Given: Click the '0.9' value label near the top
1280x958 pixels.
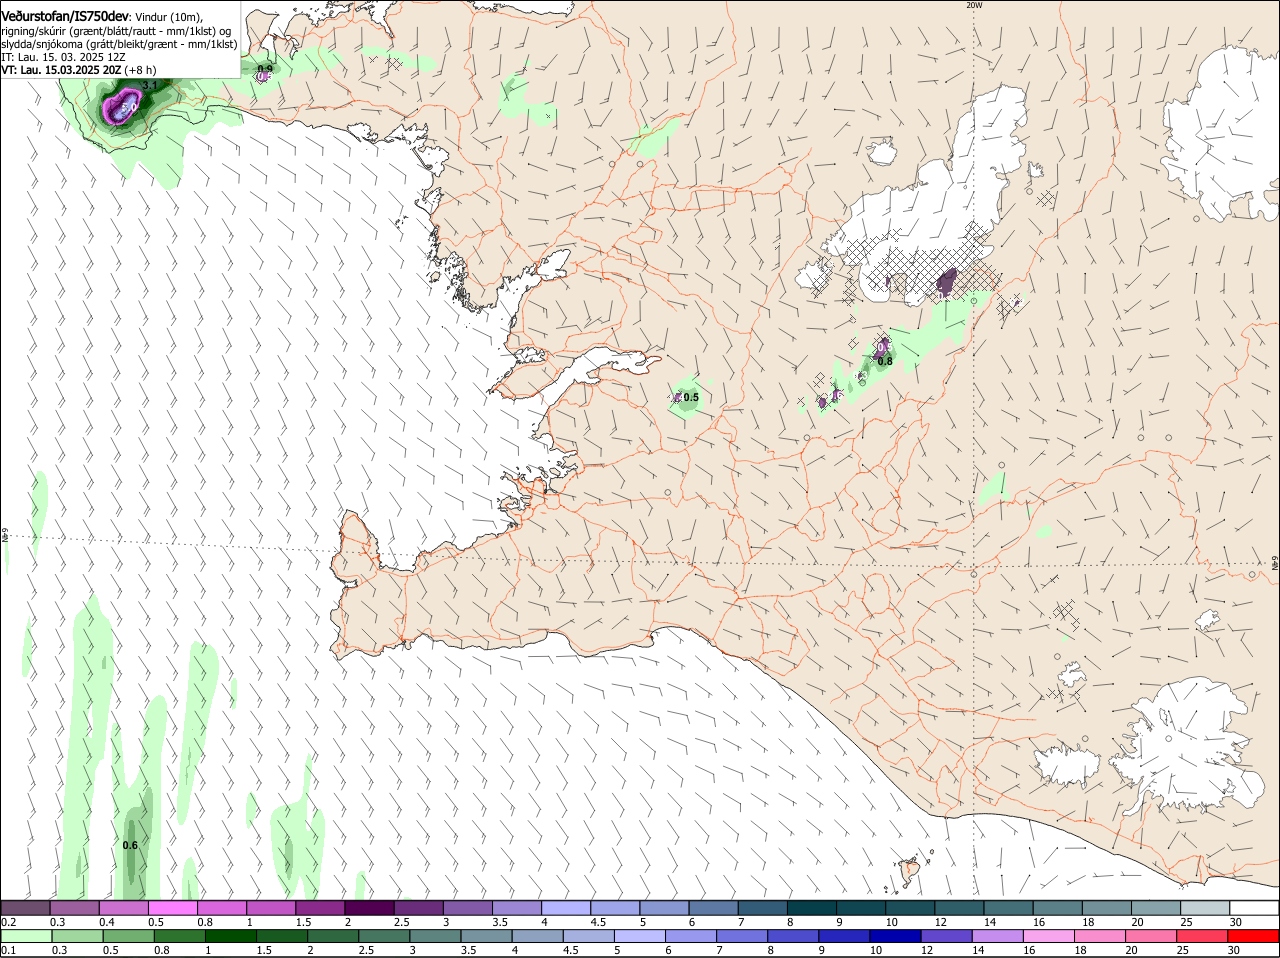Looking at the screenshot, I should pos(265,69).
